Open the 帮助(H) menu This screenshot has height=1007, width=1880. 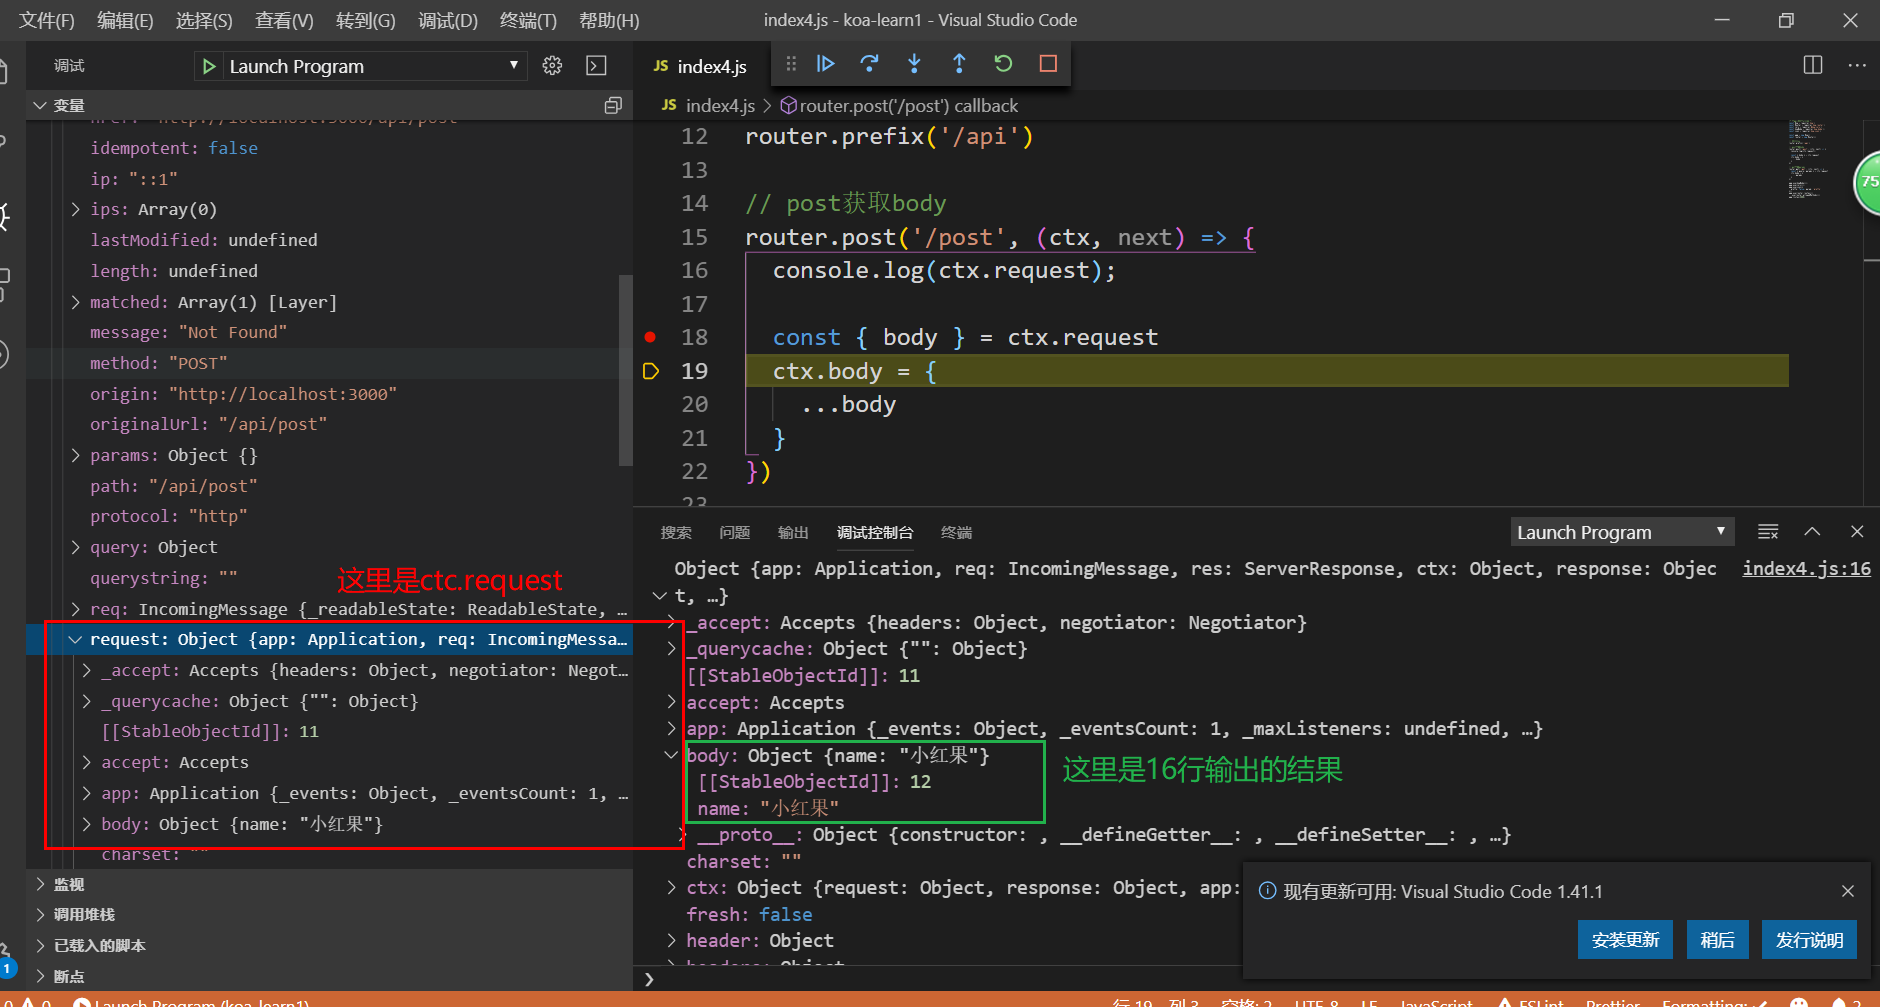click(609, 20)
